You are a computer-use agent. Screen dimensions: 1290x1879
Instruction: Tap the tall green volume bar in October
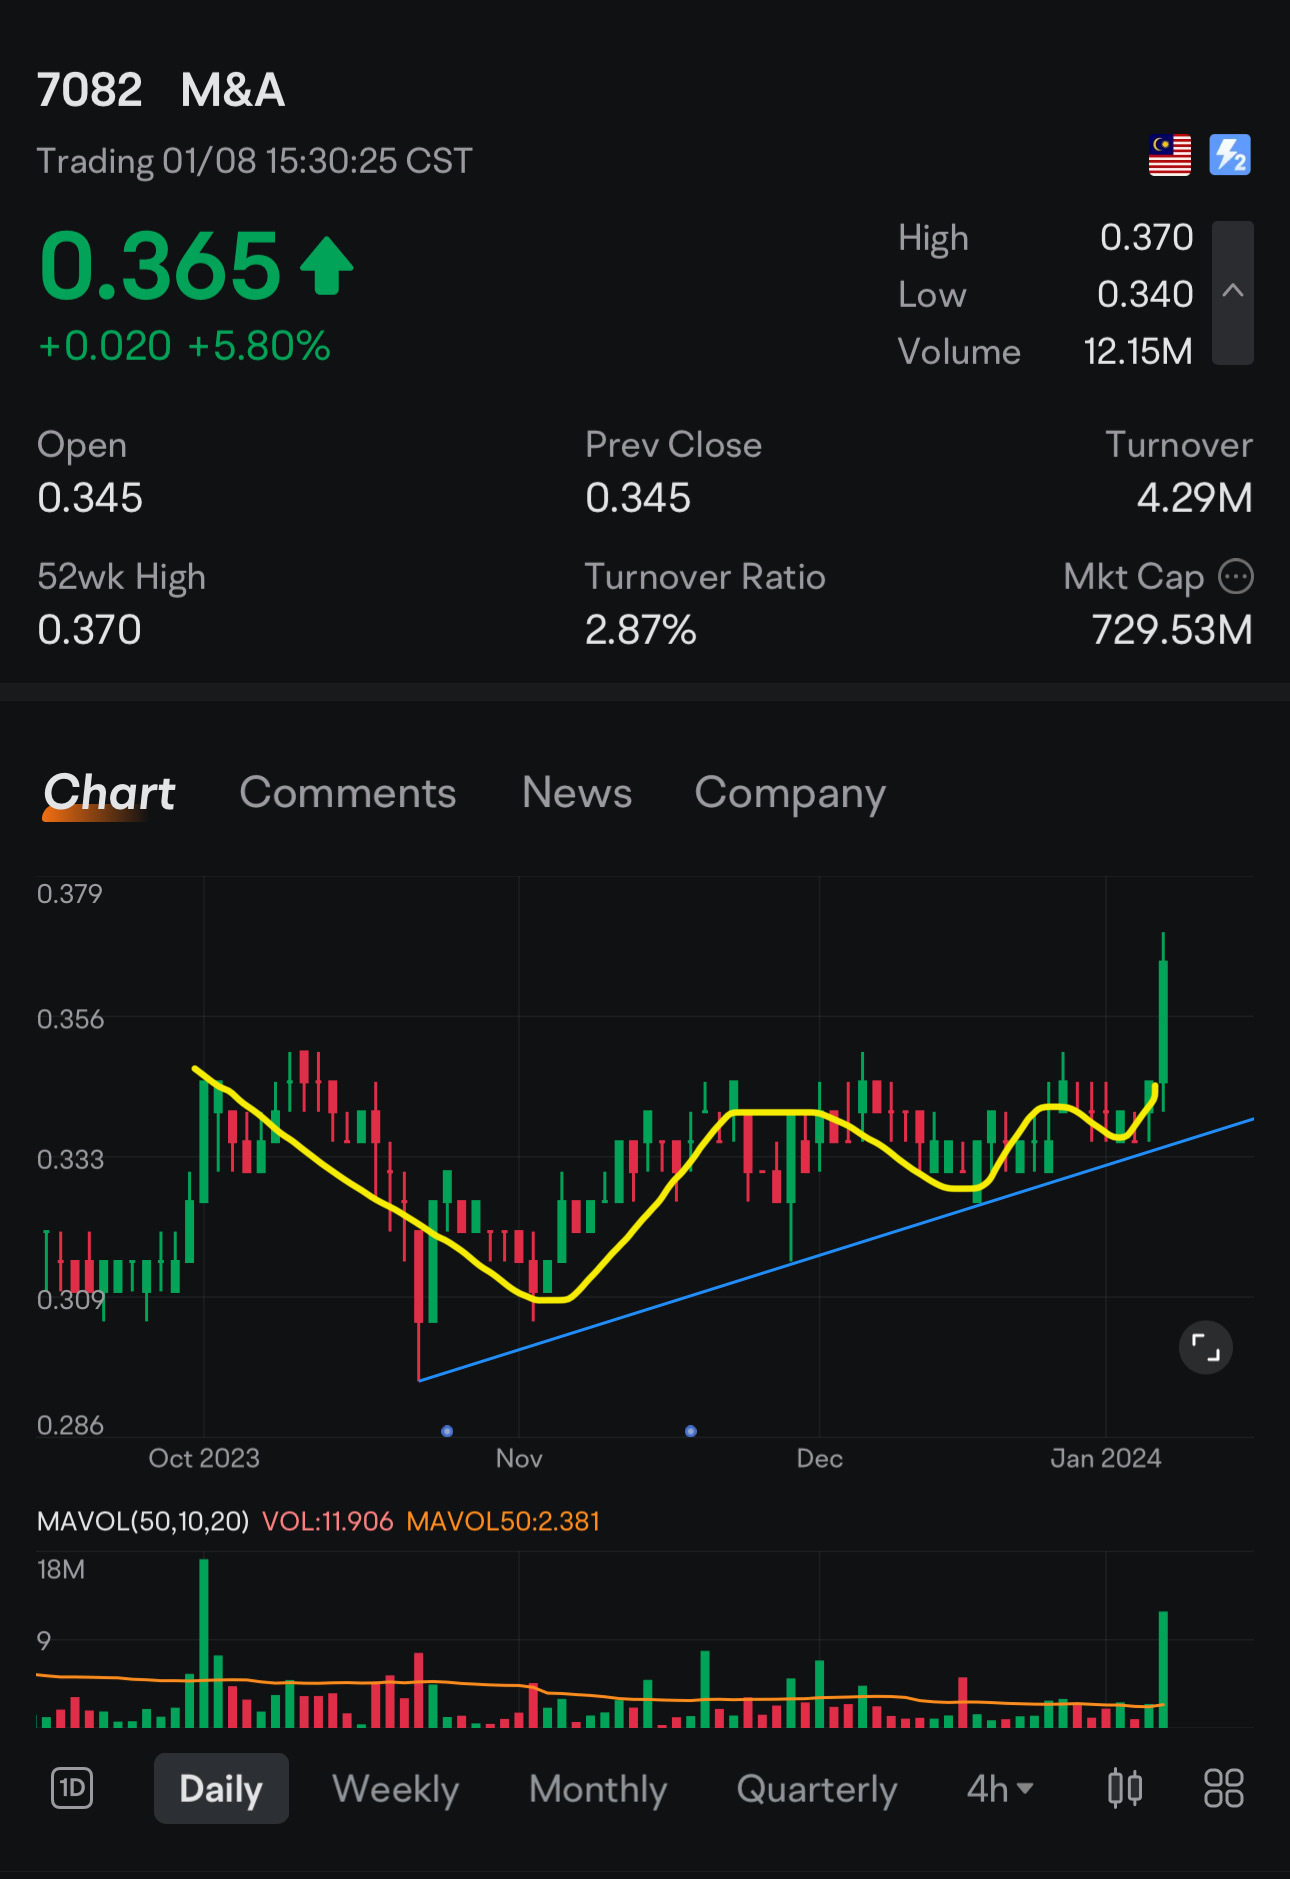pos(204,1642)
